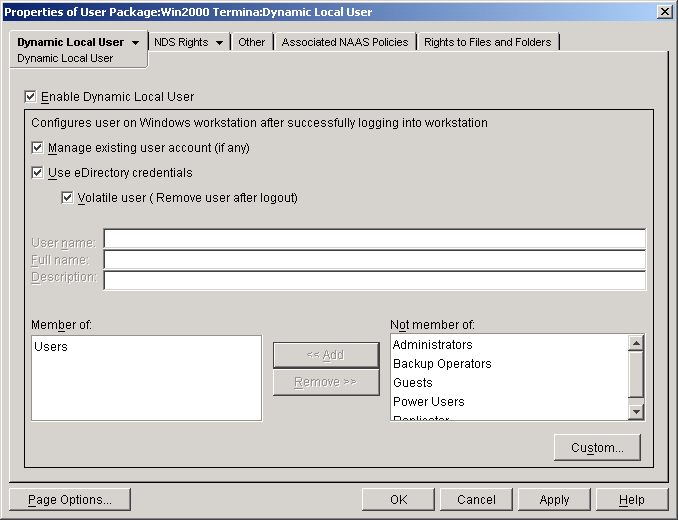Click the group list scrollbar thumb
Viewport: 678px width, 520px height.
pyautogui.click(x=636, y=374)
